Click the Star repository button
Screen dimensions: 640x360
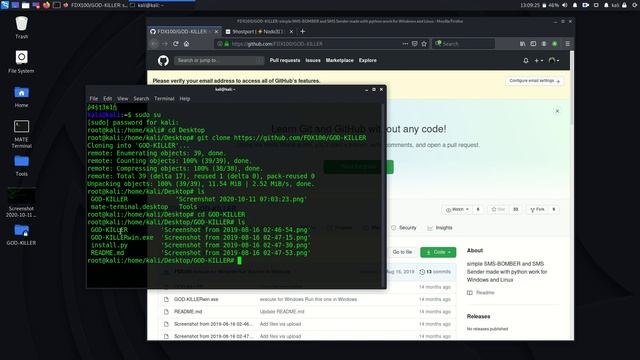tap(498, 209)
